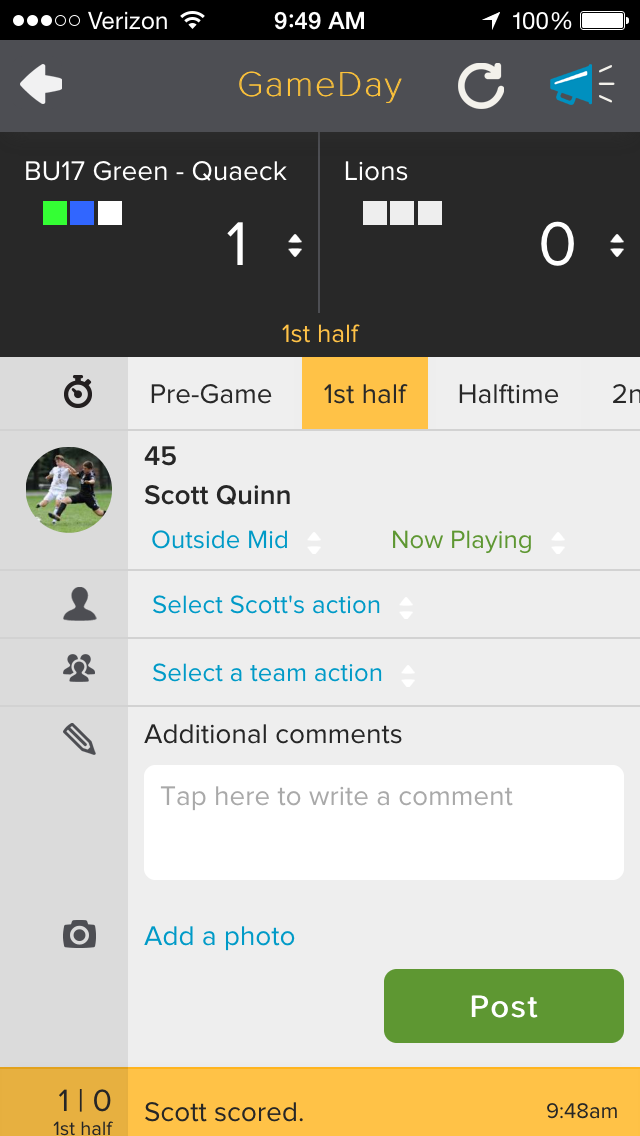Screen dimensions: 640x1136
Task: Tap the team group icon
Action: (78, 669)
